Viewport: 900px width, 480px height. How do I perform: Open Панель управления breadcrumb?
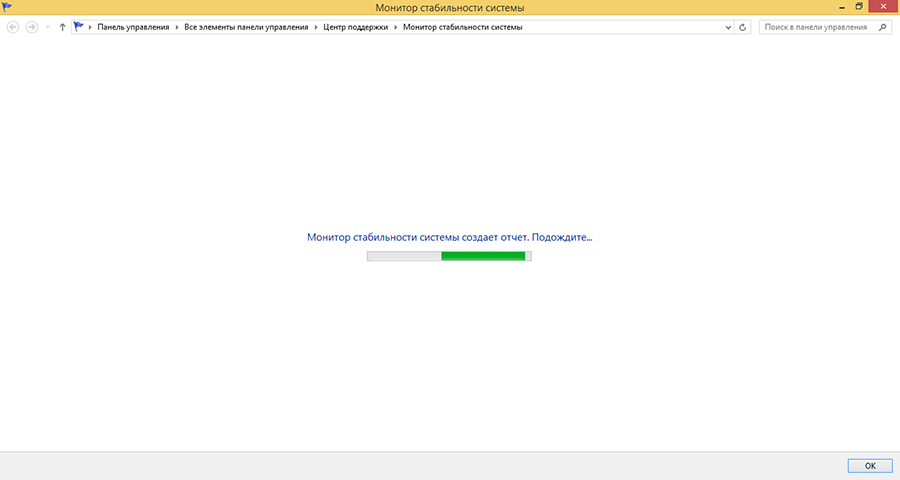(x=133, y=27)
